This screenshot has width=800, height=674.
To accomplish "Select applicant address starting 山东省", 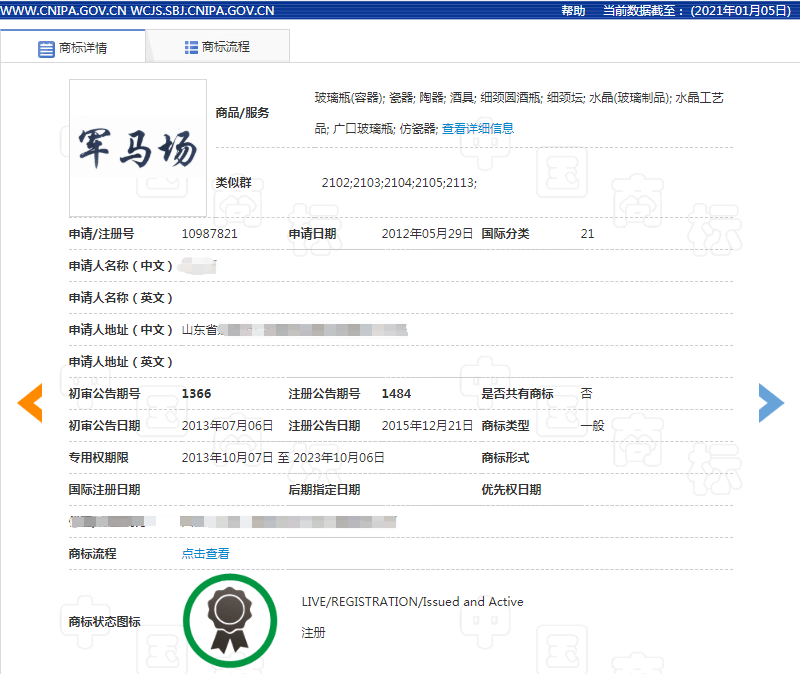I will (294, 330).
